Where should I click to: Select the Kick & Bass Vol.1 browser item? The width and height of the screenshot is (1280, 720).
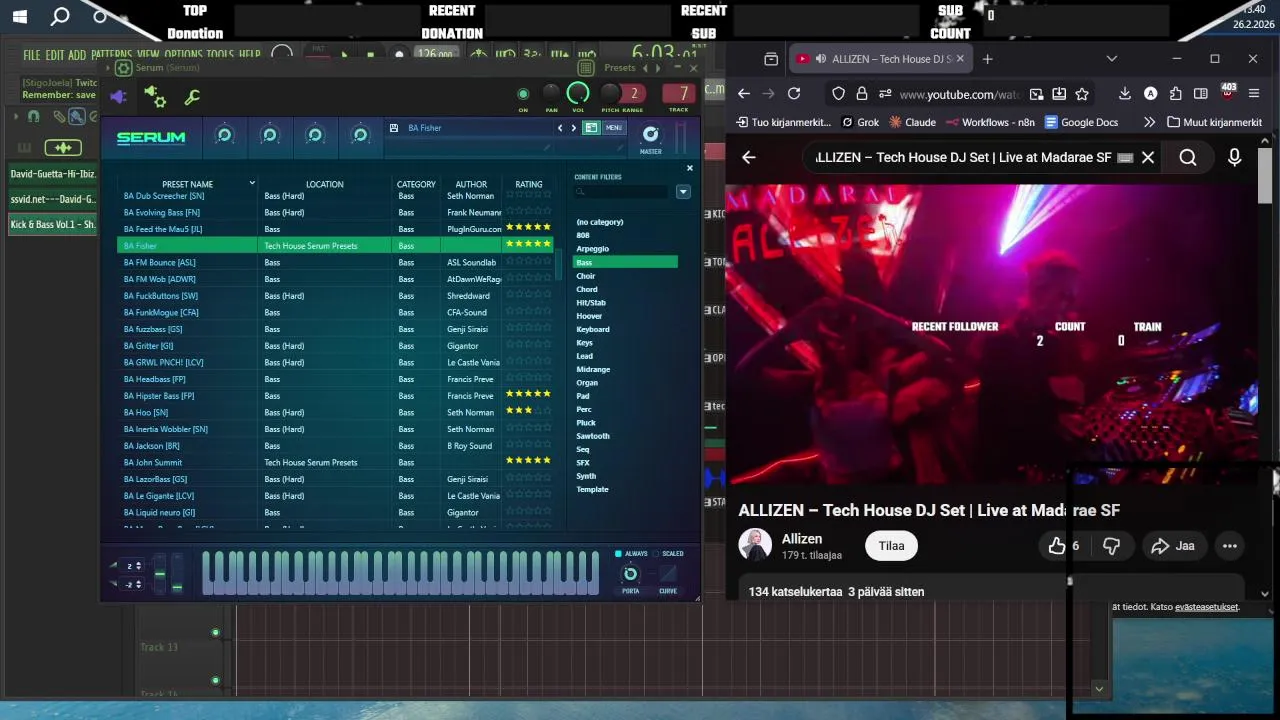[x=53, y=225]
